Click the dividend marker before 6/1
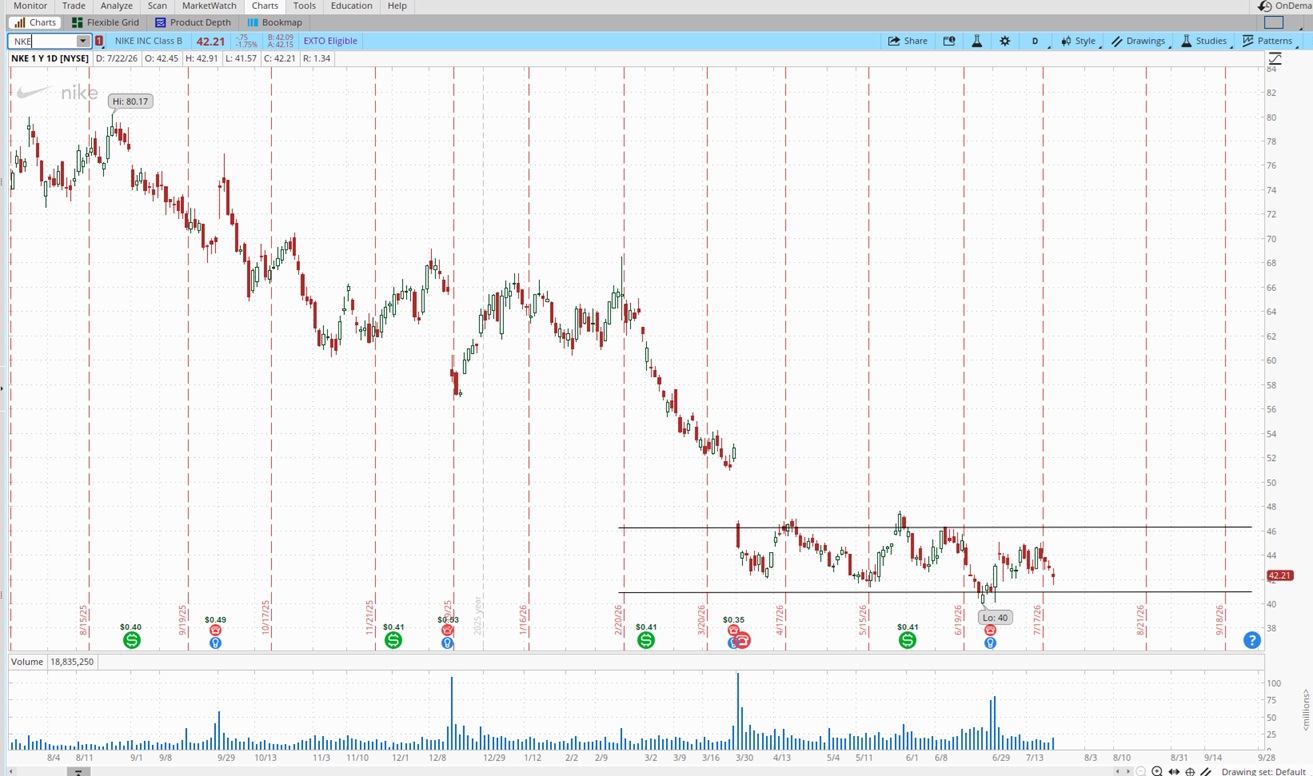 (907, 640)
